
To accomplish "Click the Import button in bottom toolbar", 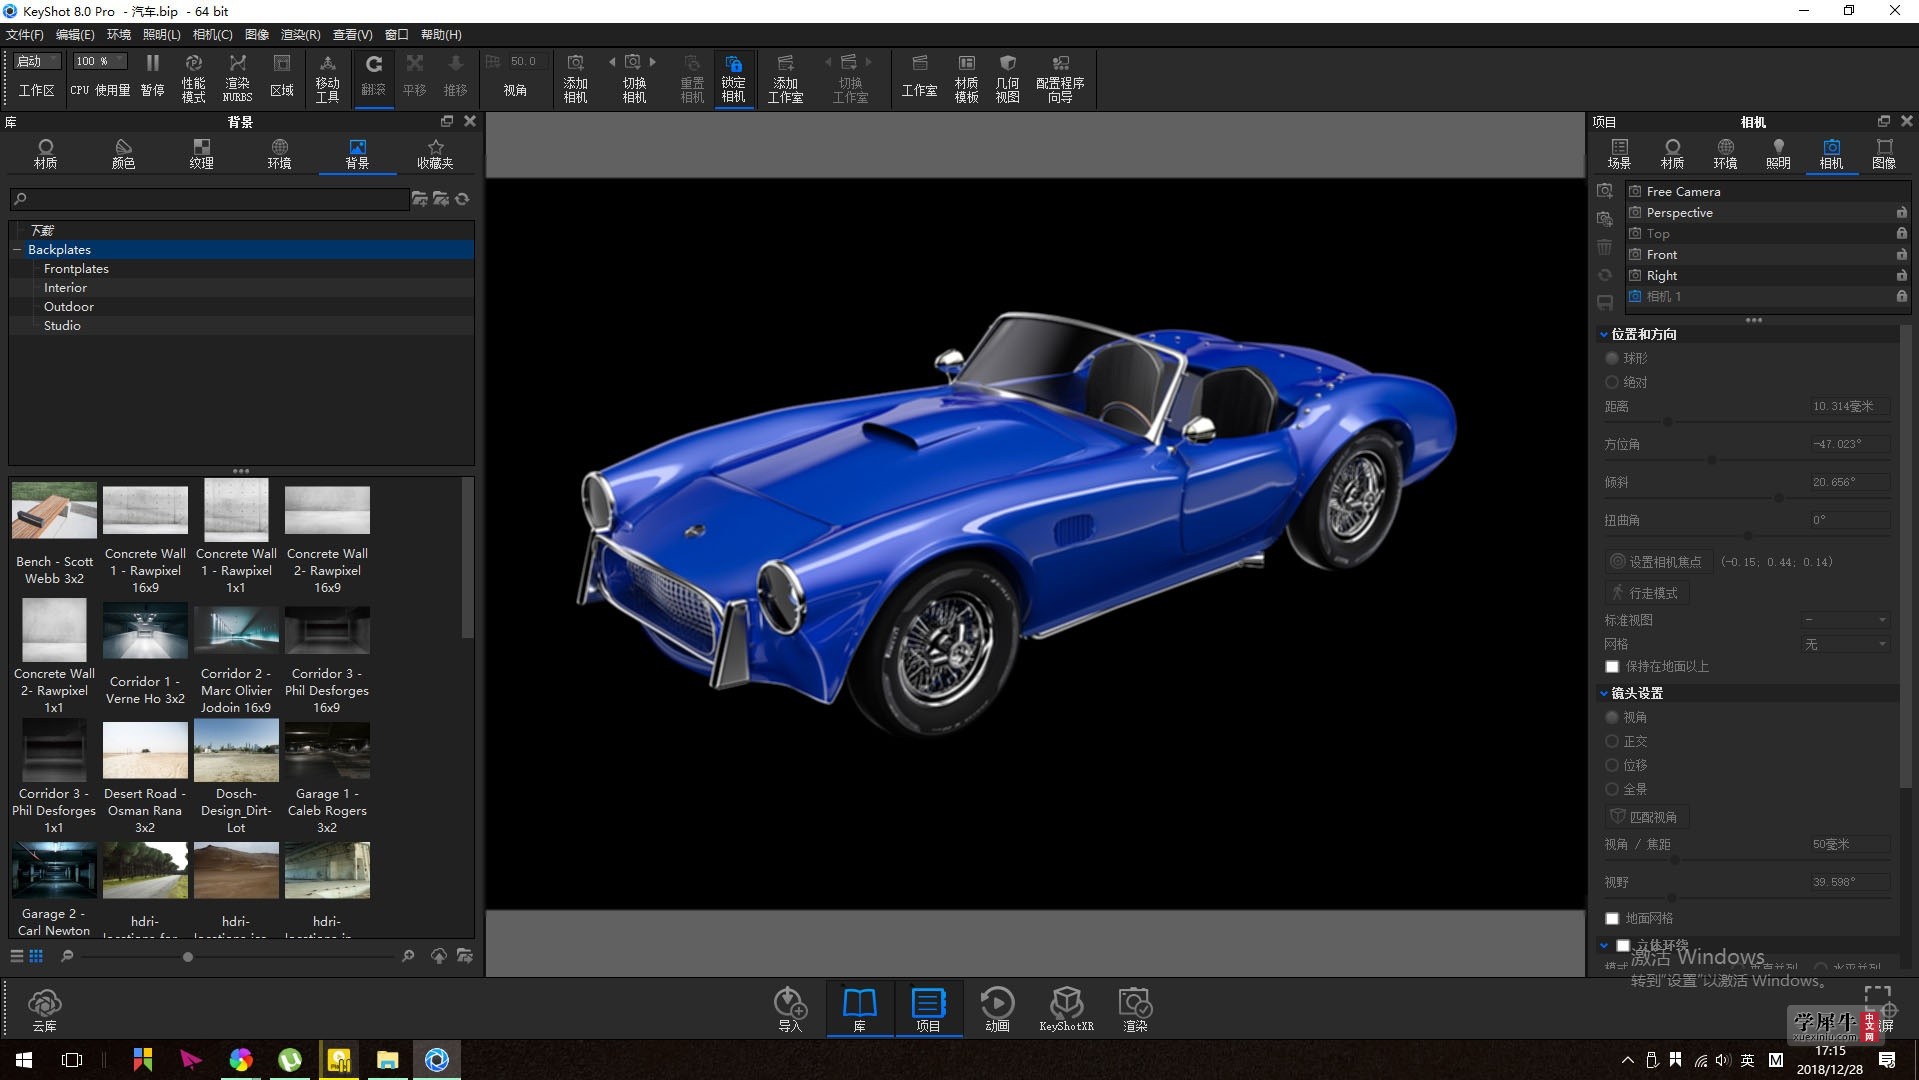I will point(790,1009).
